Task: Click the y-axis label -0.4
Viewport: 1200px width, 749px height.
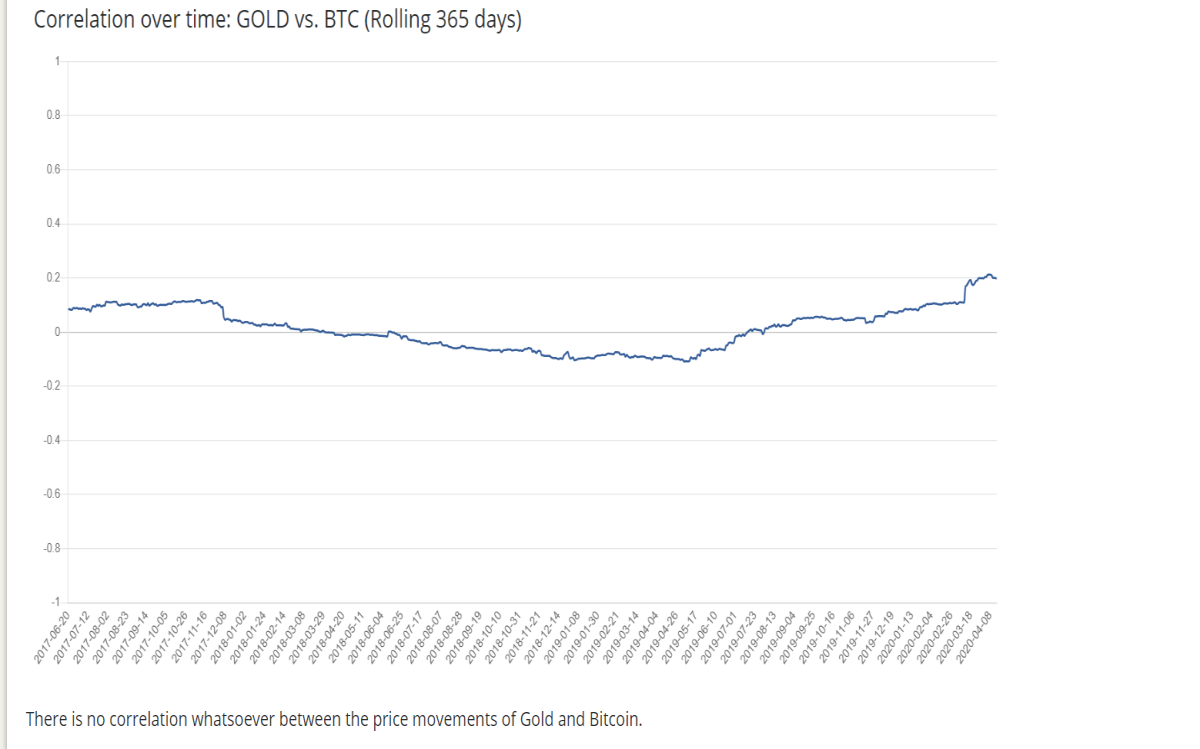Action: point(52,440)
